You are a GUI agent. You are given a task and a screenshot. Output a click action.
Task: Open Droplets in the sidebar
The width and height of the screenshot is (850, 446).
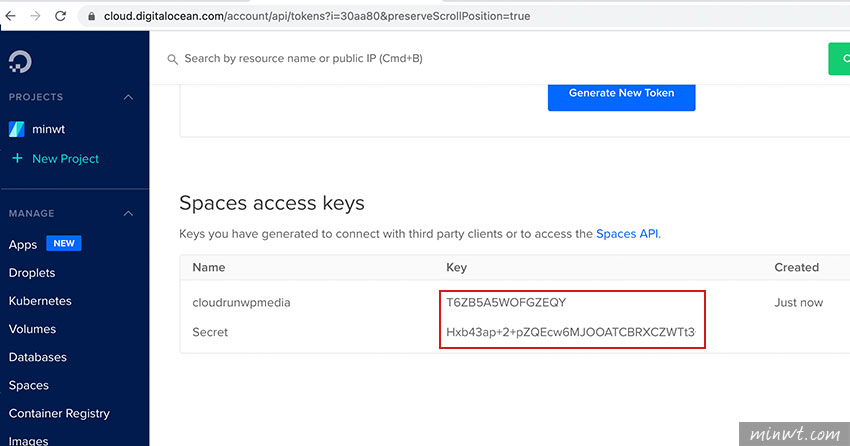(32, 273)
